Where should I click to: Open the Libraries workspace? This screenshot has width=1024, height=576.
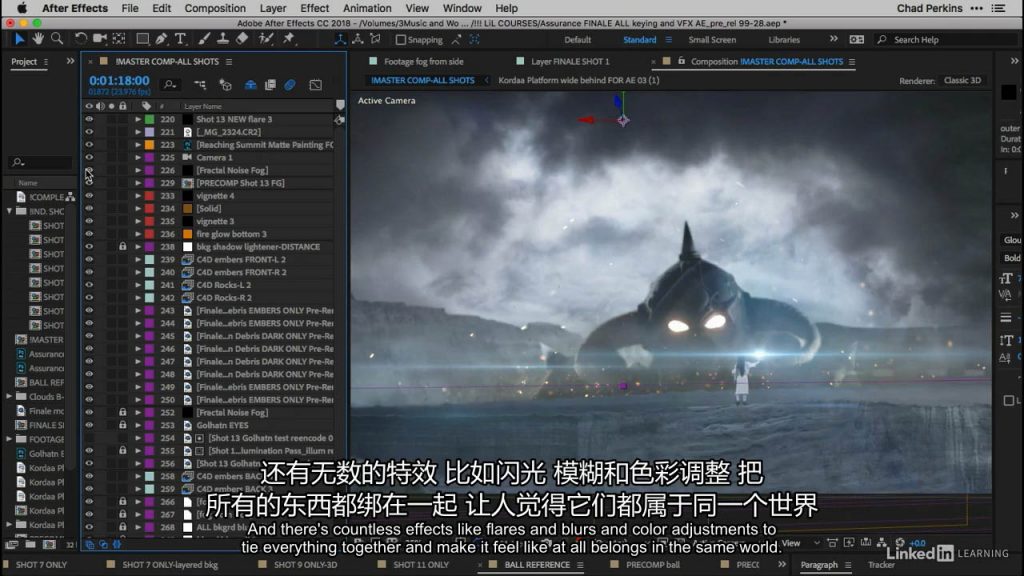click(784, 40)
